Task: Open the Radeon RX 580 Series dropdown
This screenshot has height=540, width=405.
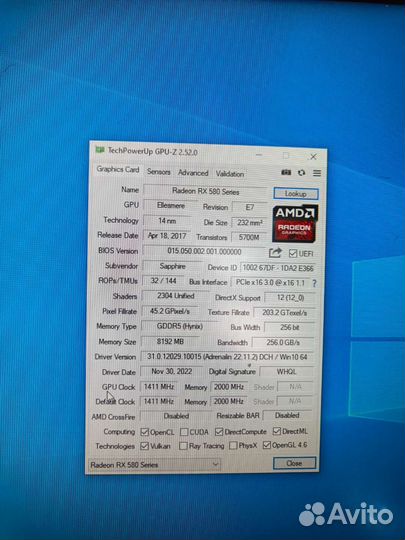Action: [154, 465]
